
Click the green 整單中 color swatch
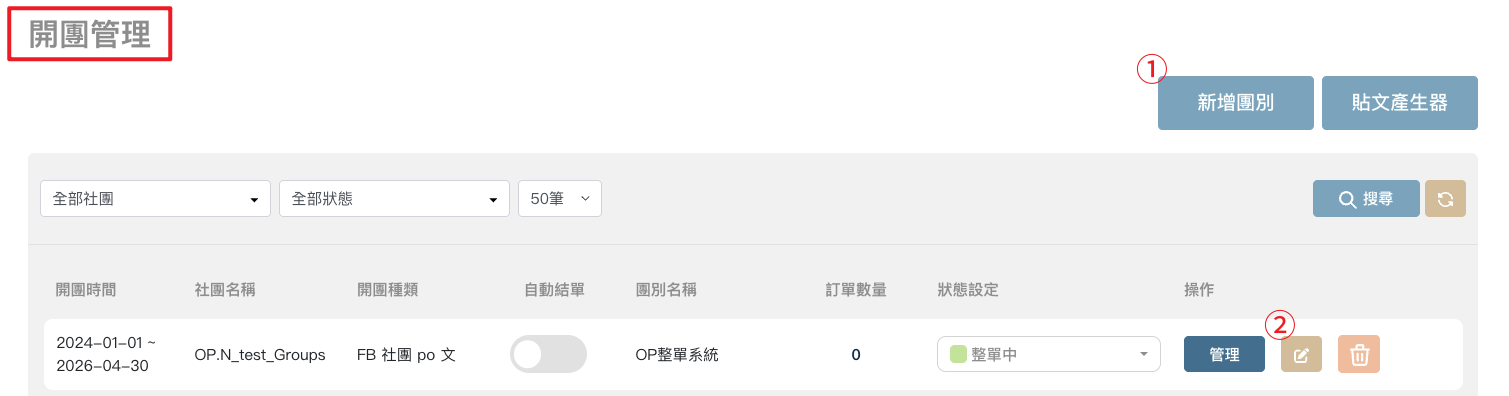958,354
